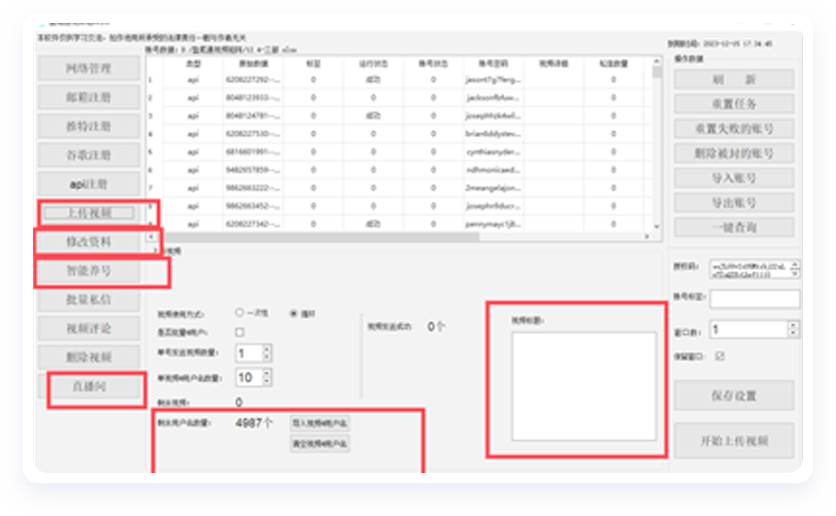The width and height of the screenshot is (836, 516).
Task: Click 导入账号 to import accounts
Action: pyautogui.click(x=734, y=178)
